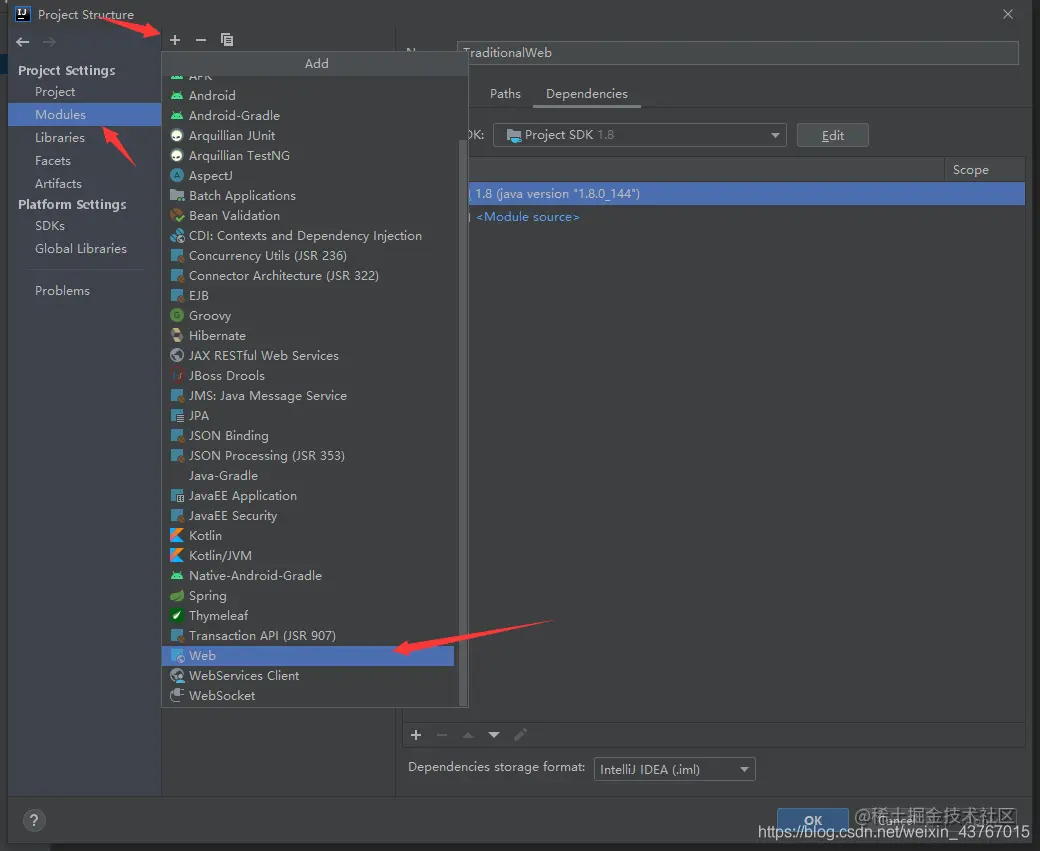The height and width of the screenshot is (851, 1040).
Task: Choose WebSocket entry
Action: [x=308, y=696]
